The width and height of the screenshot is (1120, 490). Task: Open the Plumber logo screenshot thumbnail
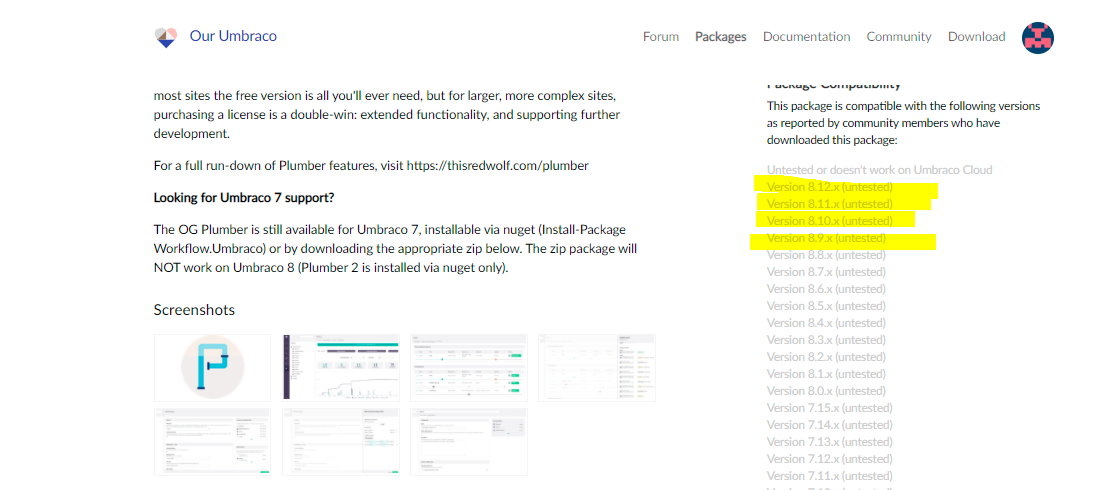click(212, 368)
